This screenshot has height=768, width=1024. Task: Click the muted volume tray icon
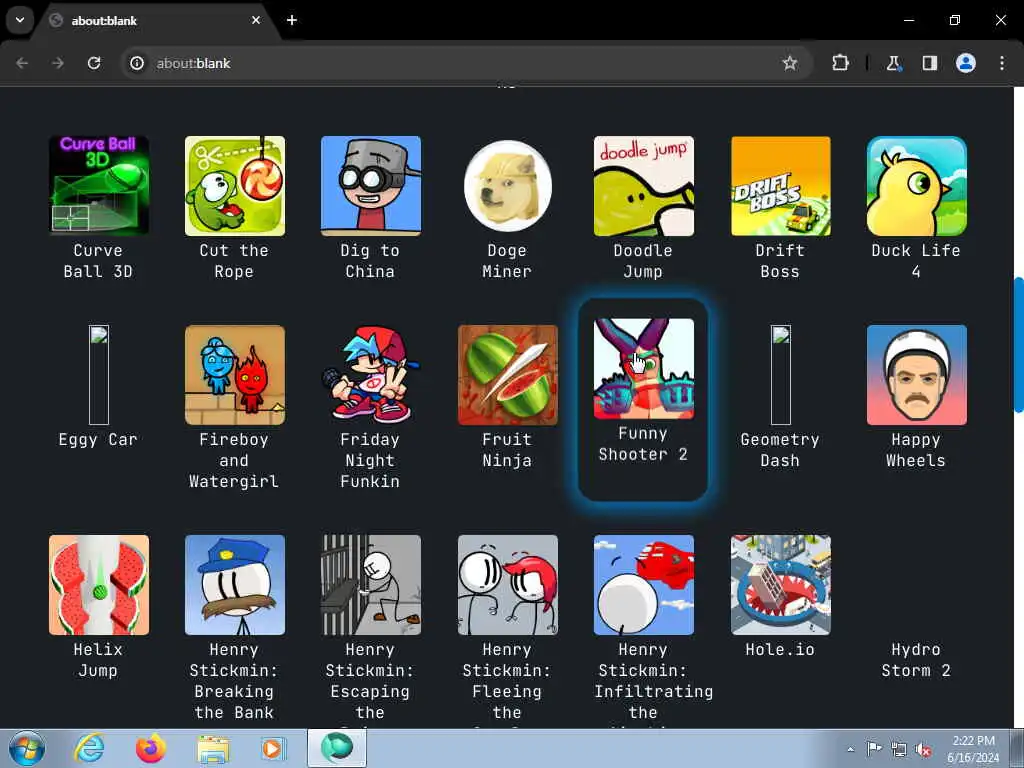coord(923,749)
